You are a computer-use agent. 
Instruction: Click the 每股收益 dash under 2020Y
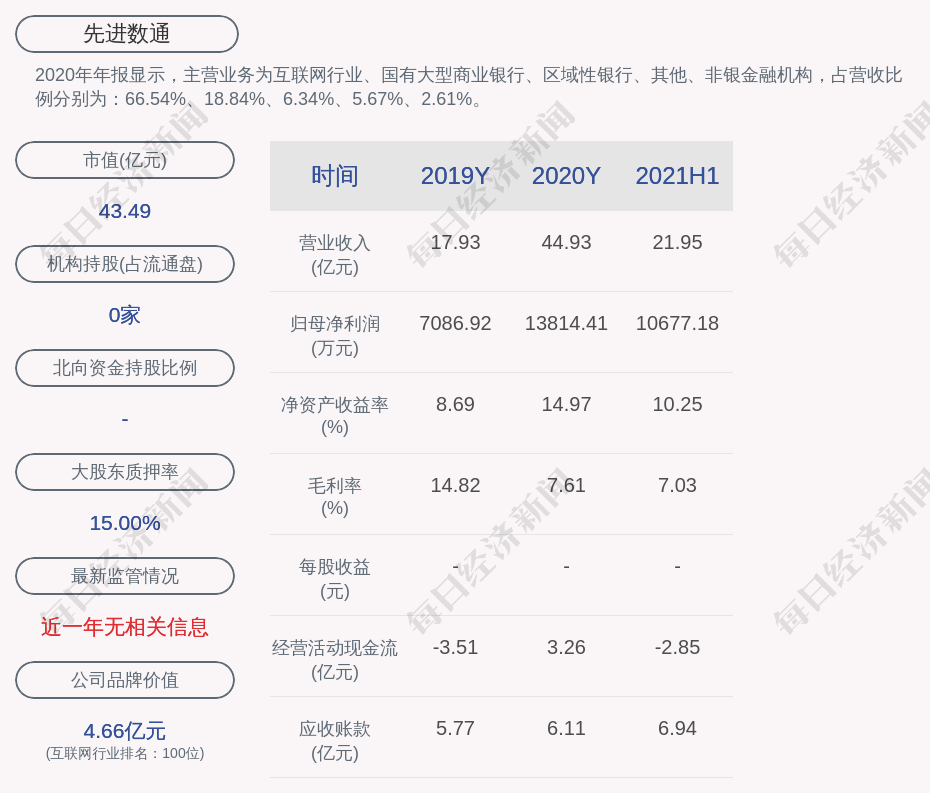tap(566, 566)
